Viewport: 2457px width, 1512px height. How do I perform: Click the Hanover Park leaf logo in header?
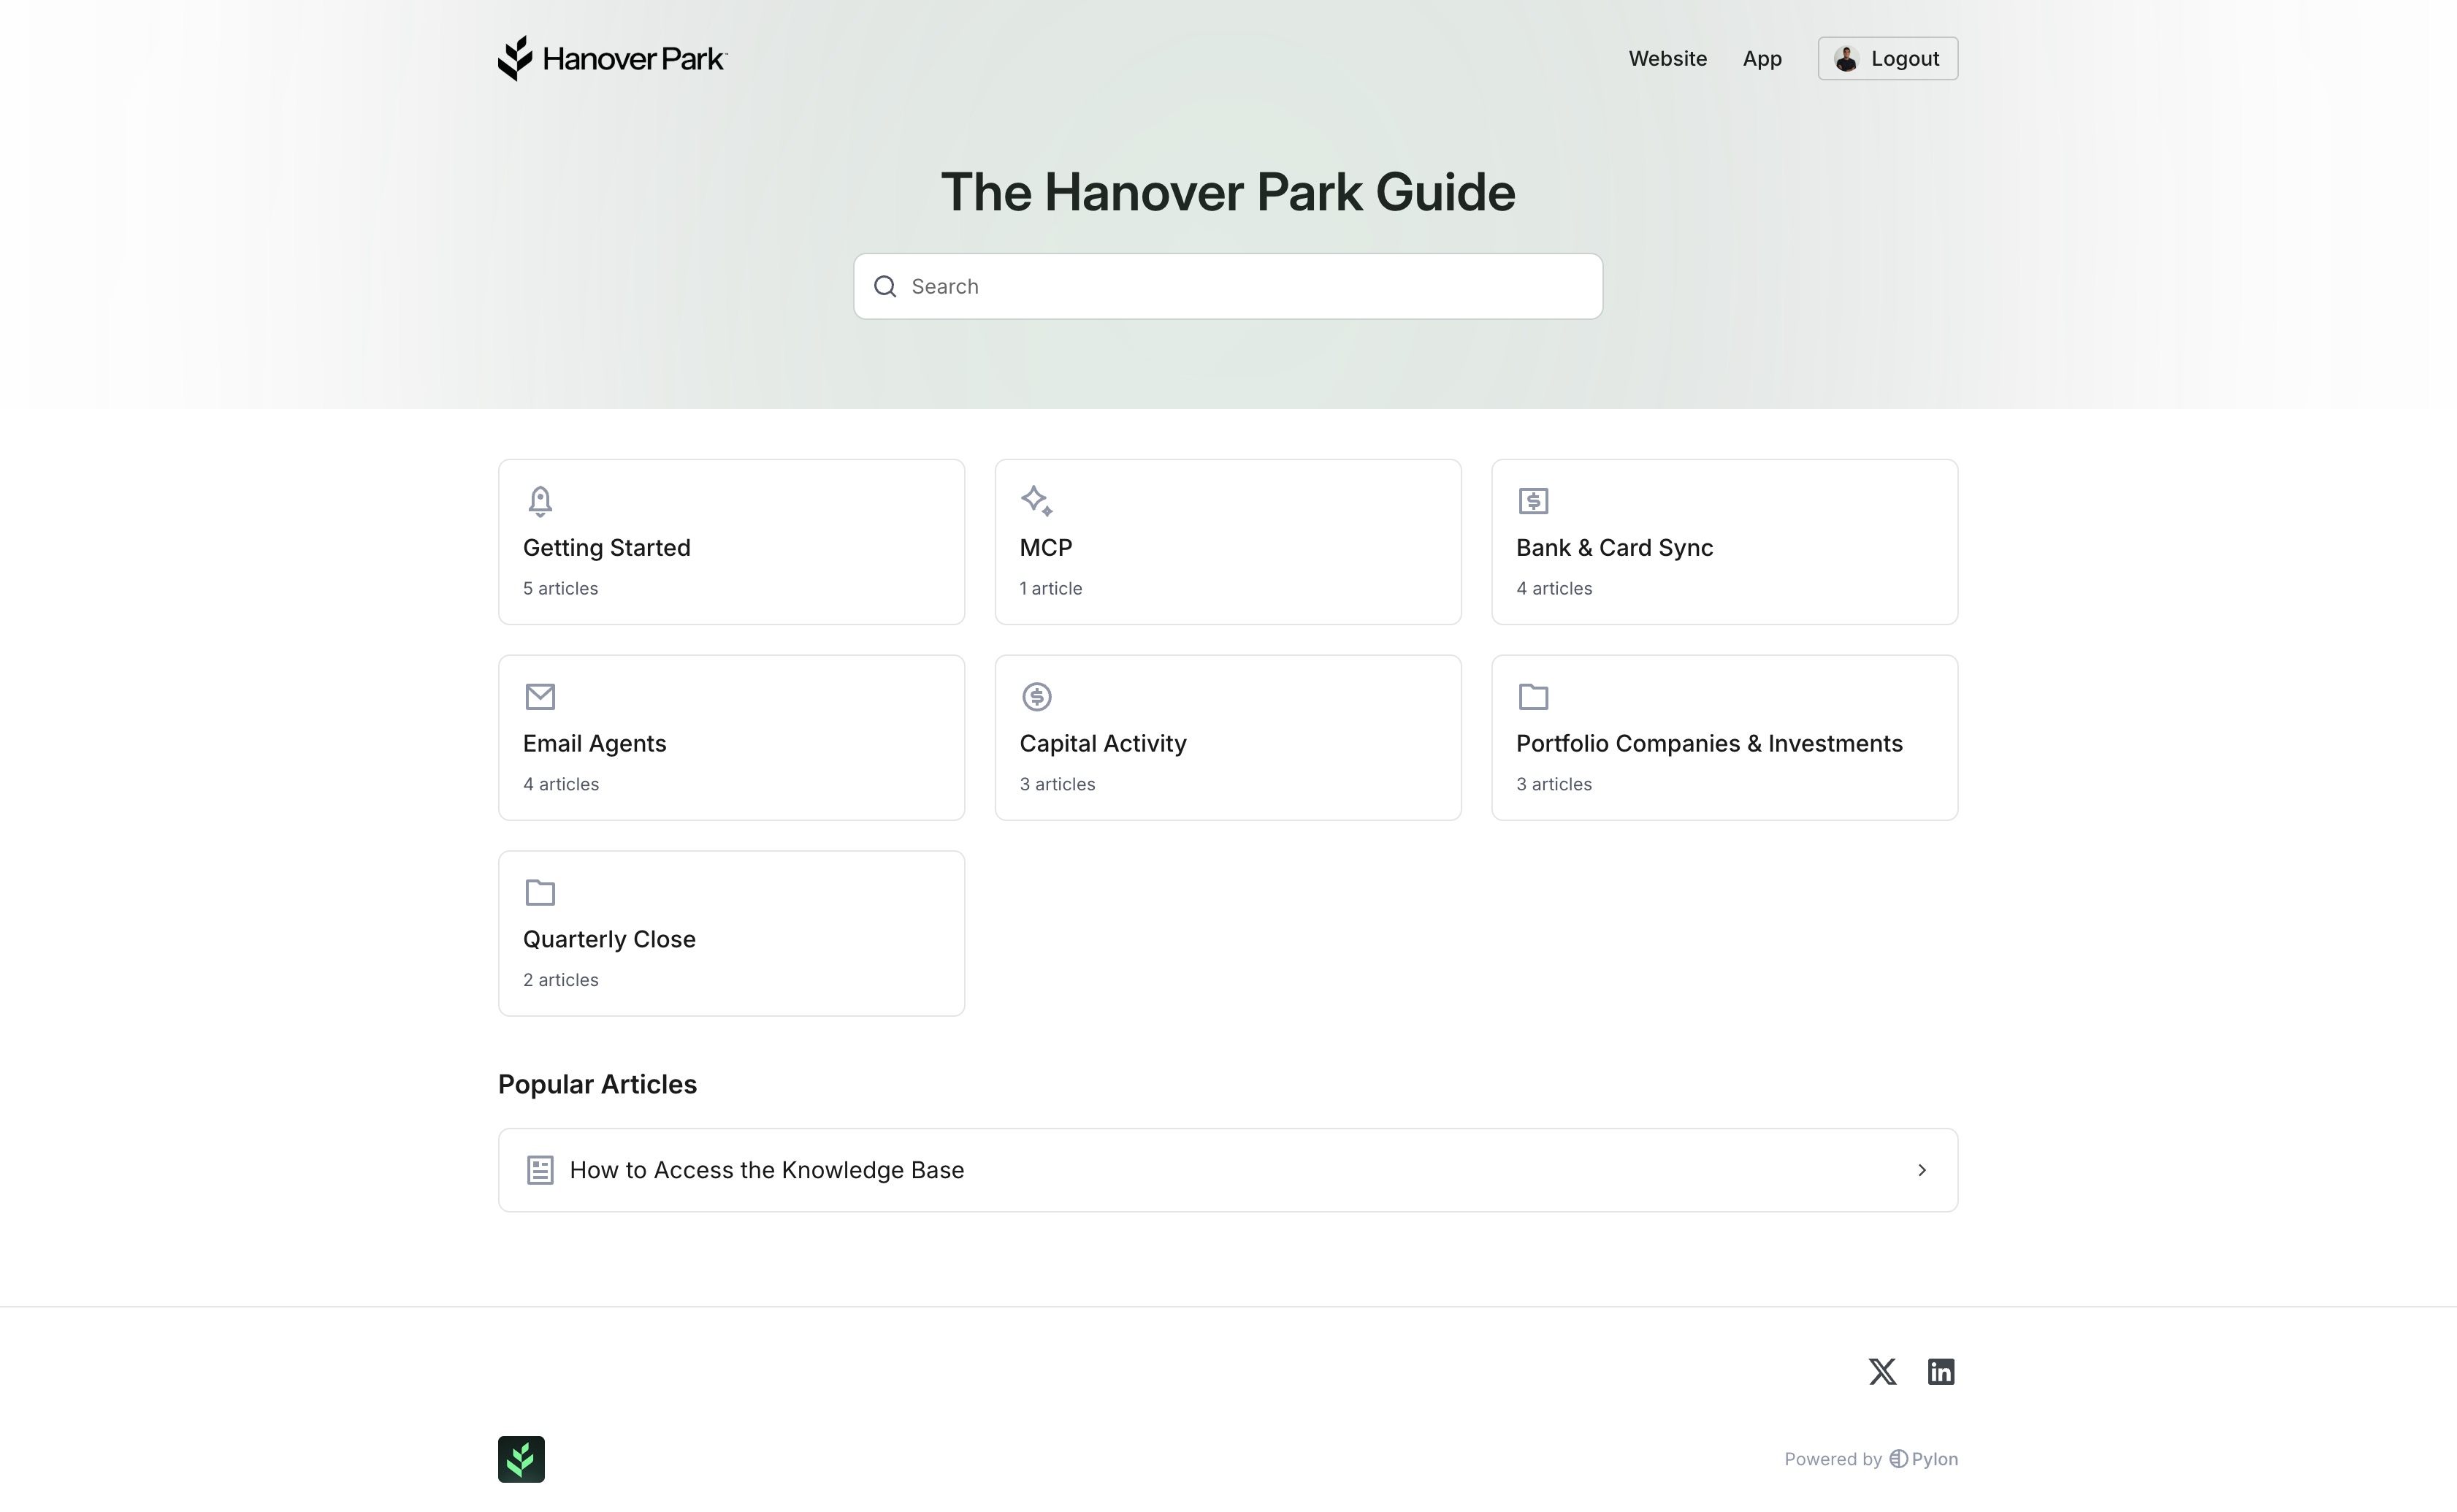click(x=515, y=58)
